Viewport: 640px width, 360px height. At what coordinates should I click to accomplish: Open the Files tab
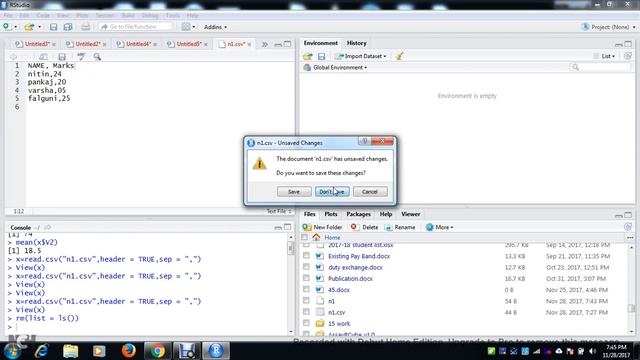pos(309,214)
